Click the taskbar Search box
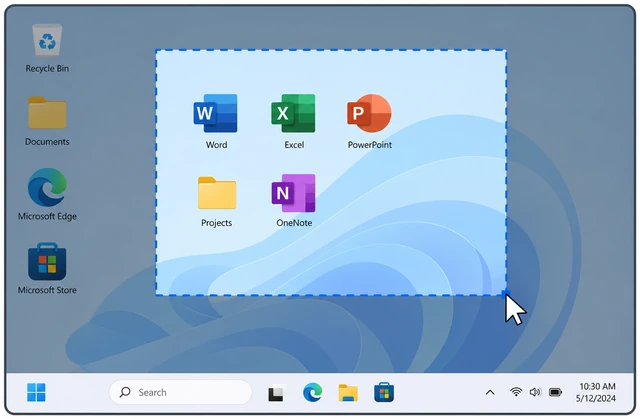 pos(180,392)
